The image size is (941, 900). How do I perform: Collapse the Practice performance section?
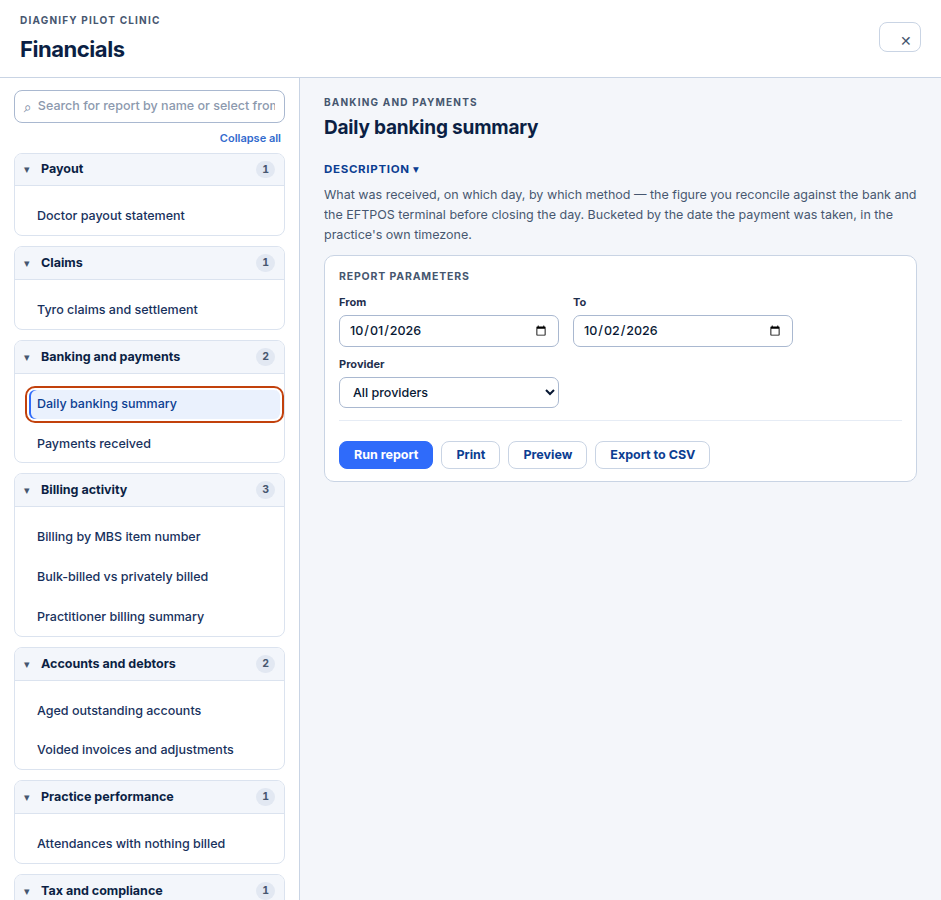pyautogui.click(x=149, y=797)
